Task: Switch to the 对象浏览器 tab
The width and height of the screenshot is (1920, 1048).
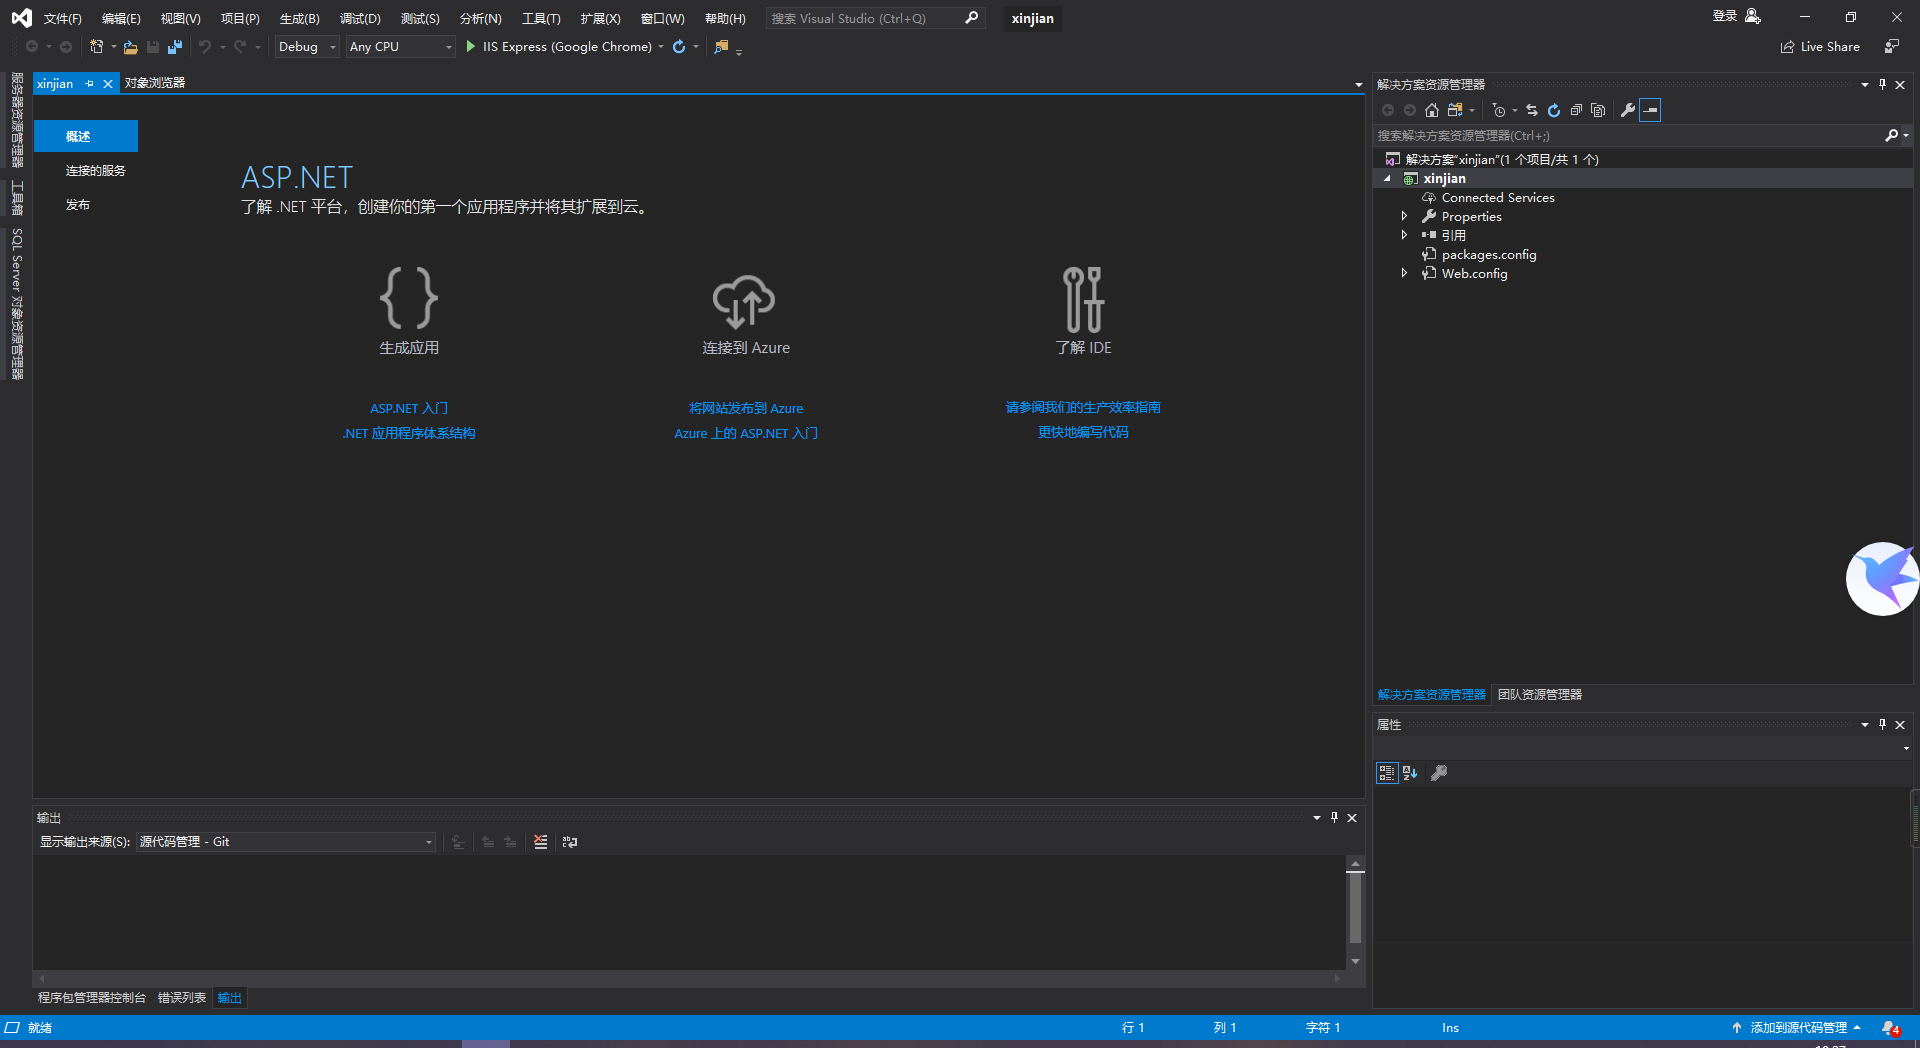Action: click(155, 83)
